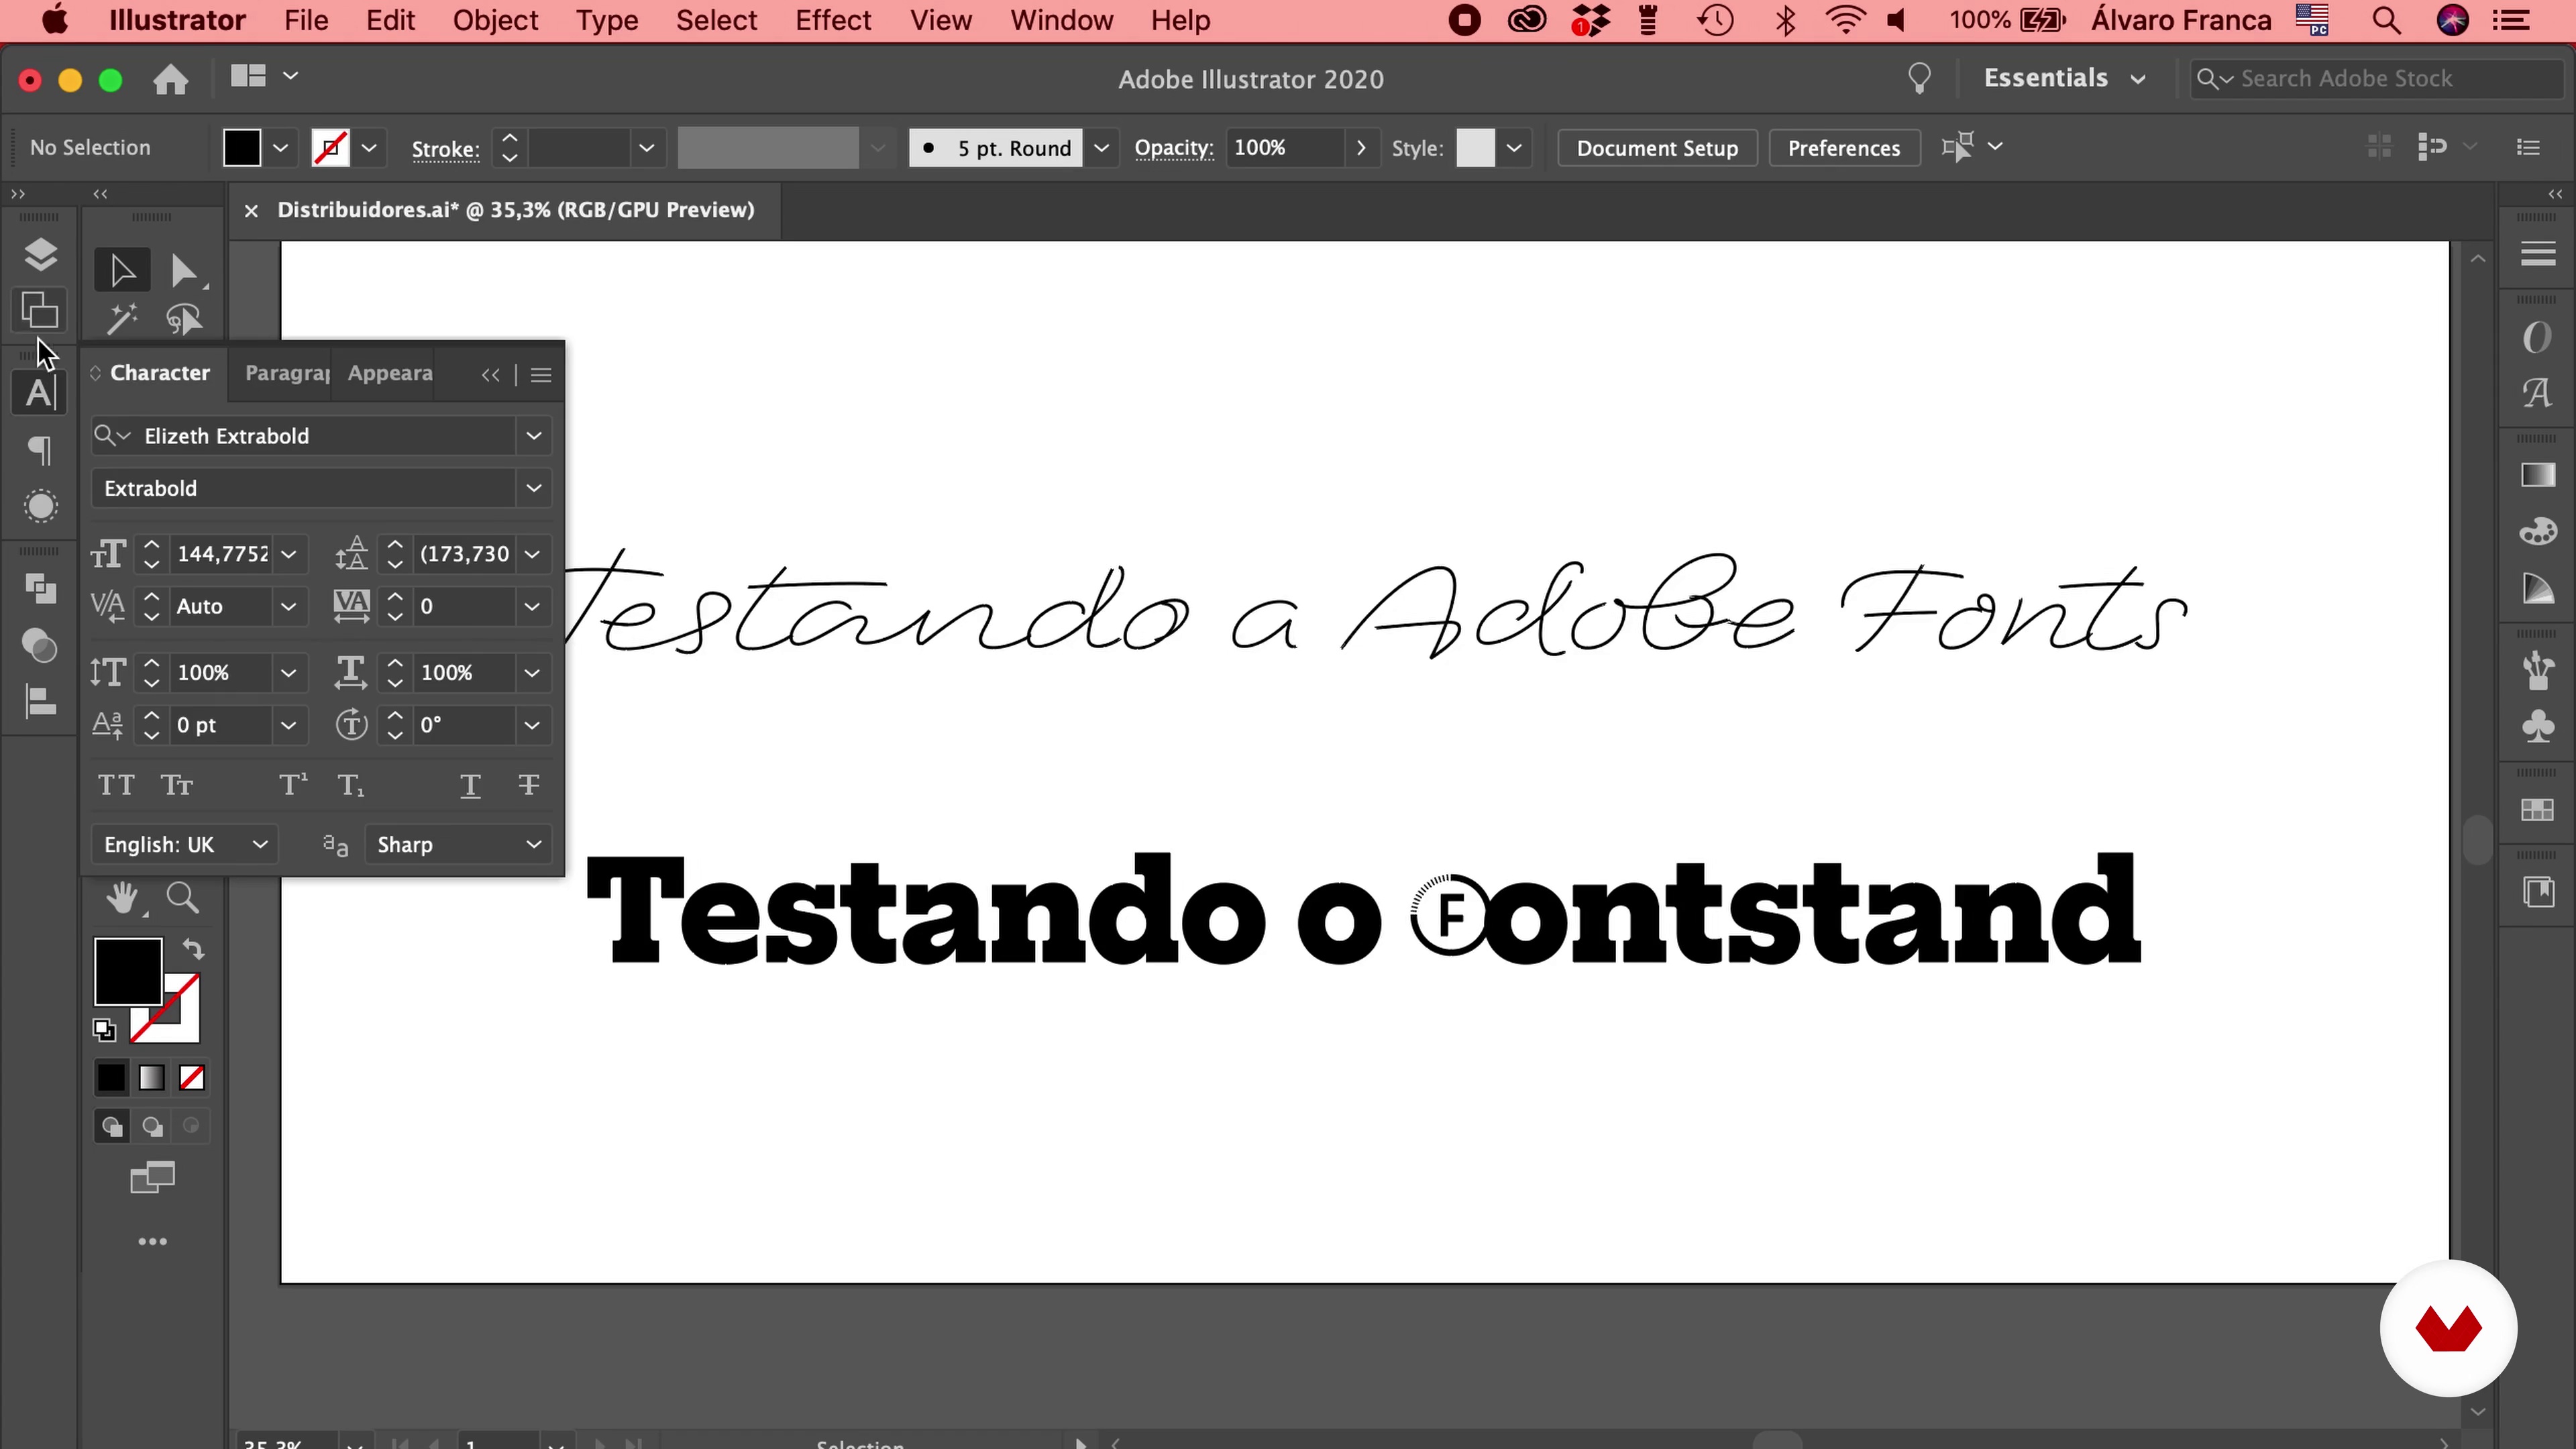Toggle Strikethrough formatting
Image resolution: width=2576 pixels, height=1449 pixels.
529,785
